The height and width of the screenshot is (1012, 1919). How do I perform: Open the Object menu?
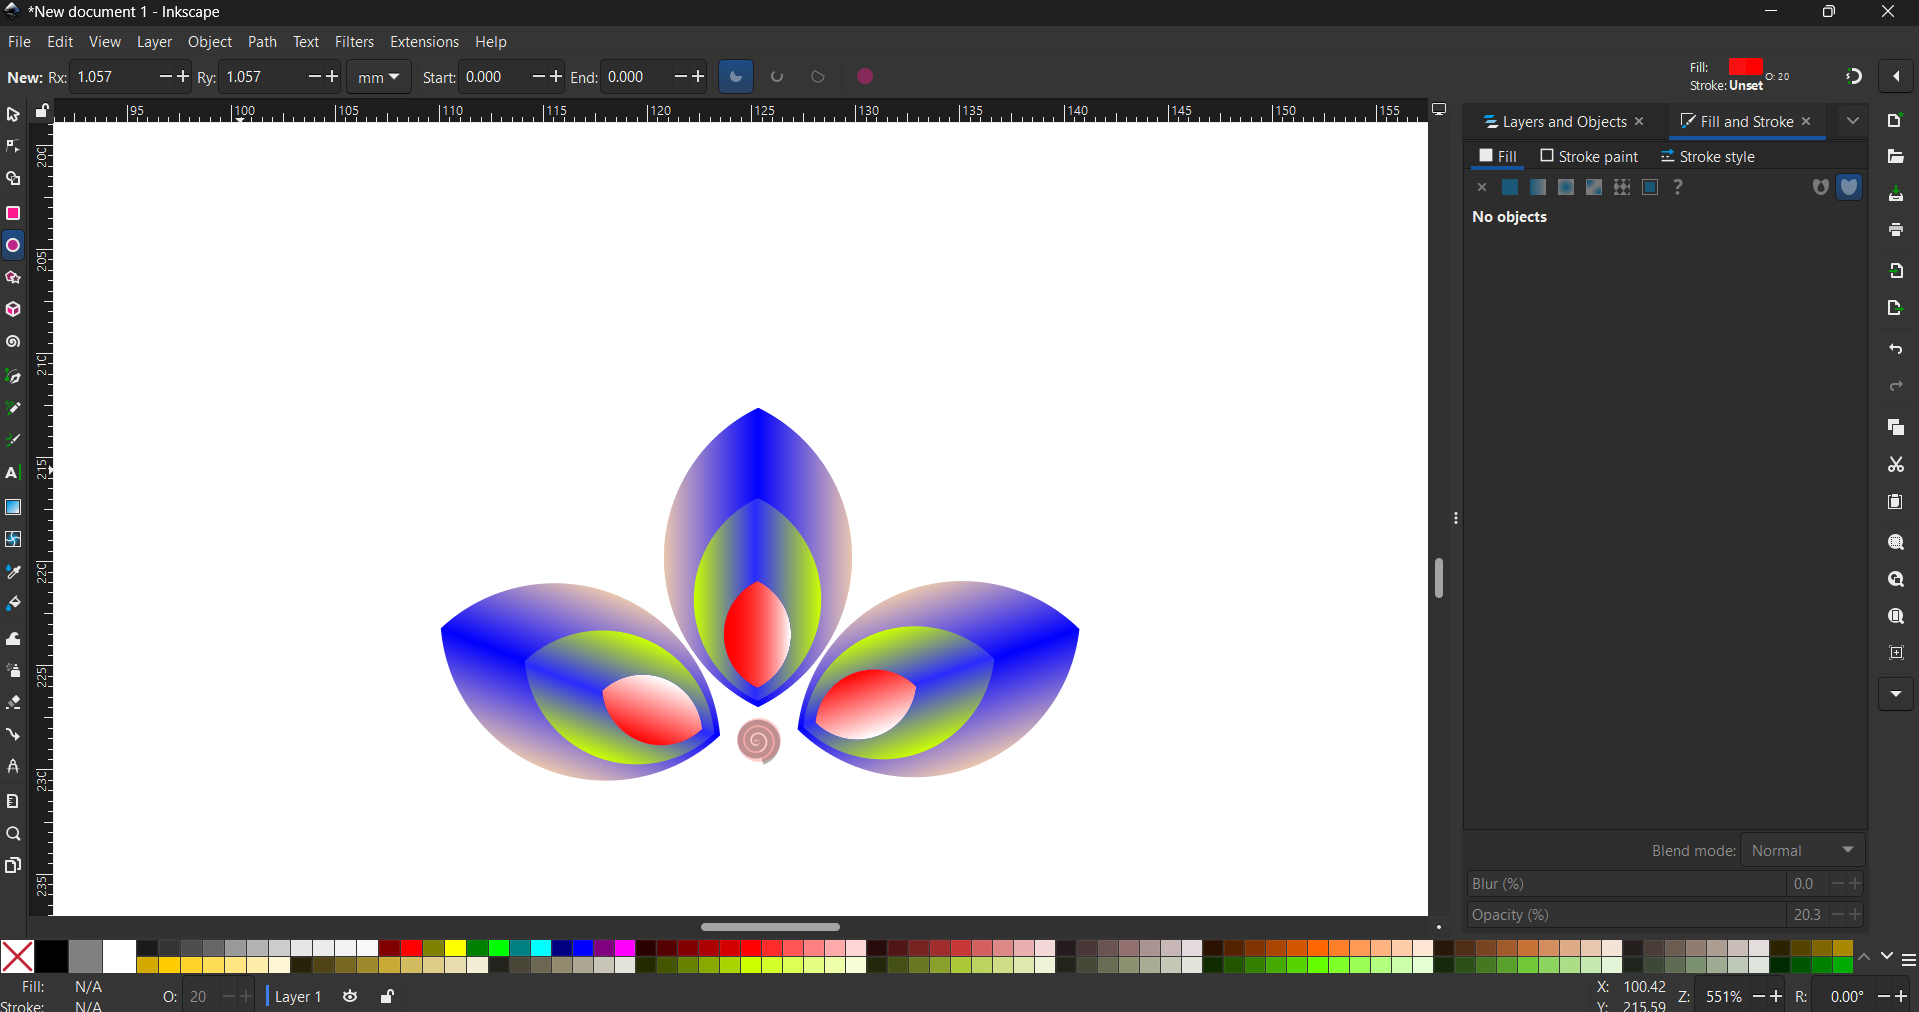pyautogui.click(x=210, y=42)
